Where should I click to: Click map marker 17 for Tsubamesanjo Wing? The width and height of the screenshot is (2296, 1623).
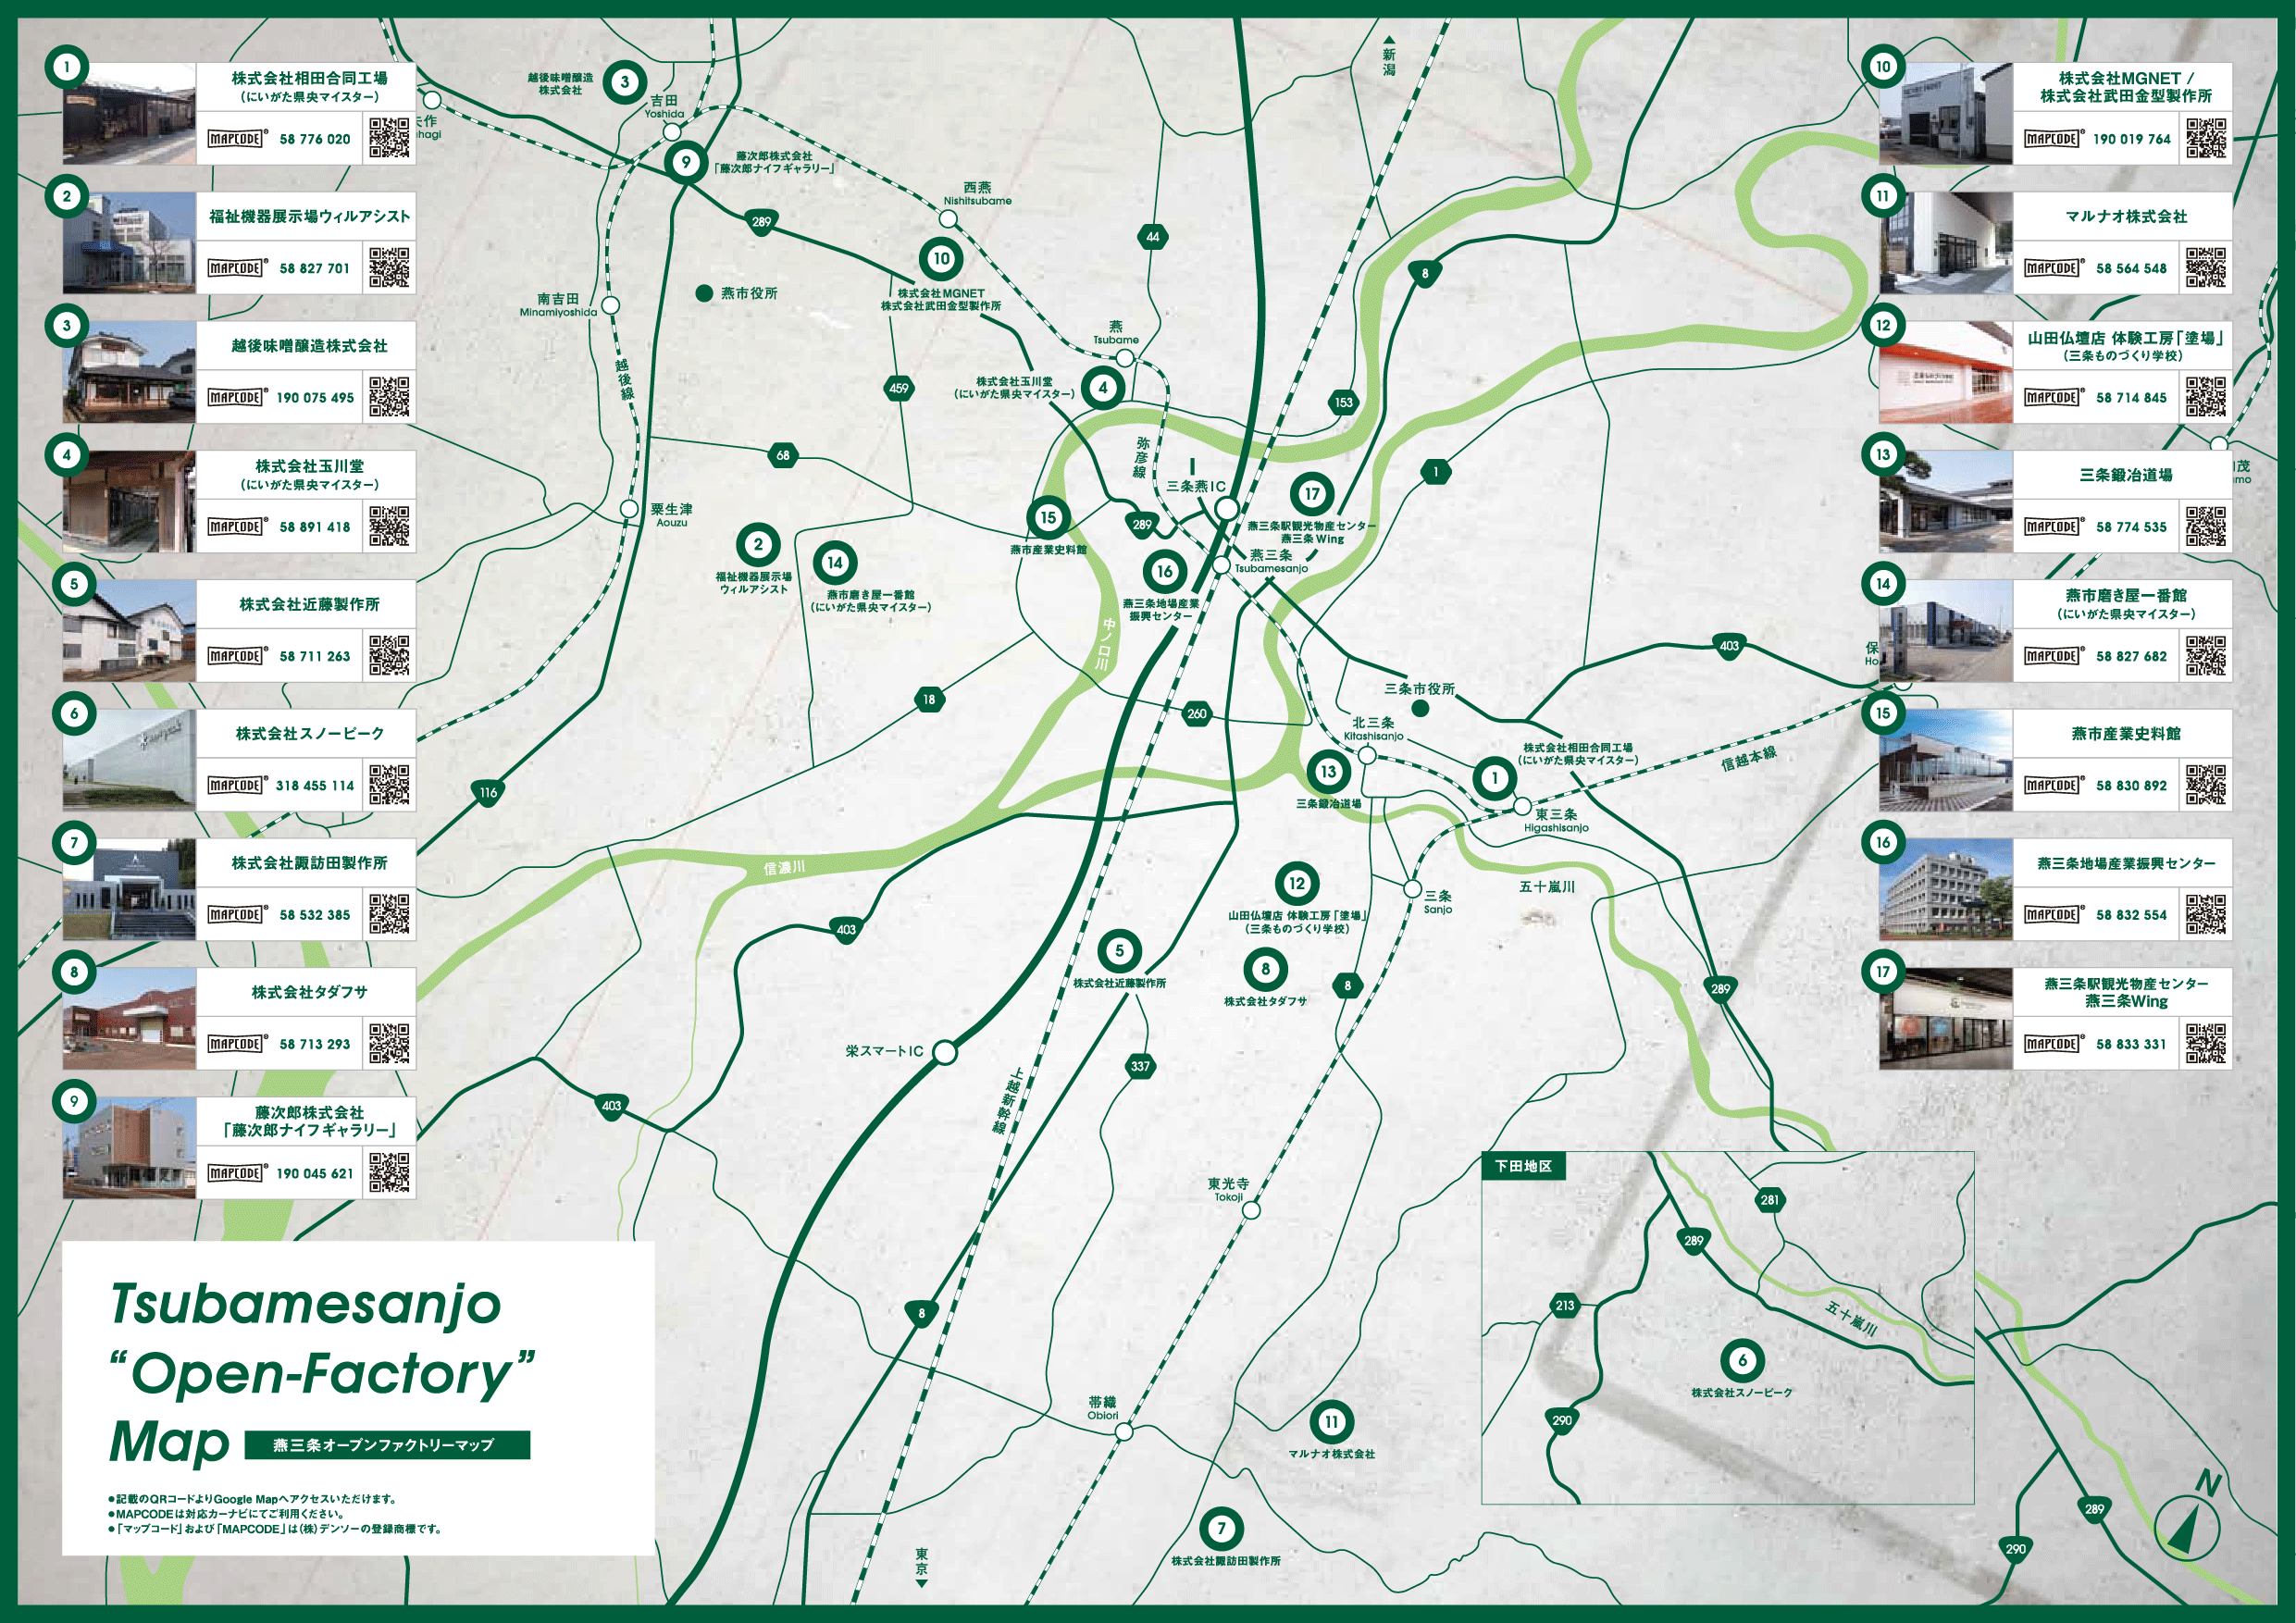click(1311, 493)
